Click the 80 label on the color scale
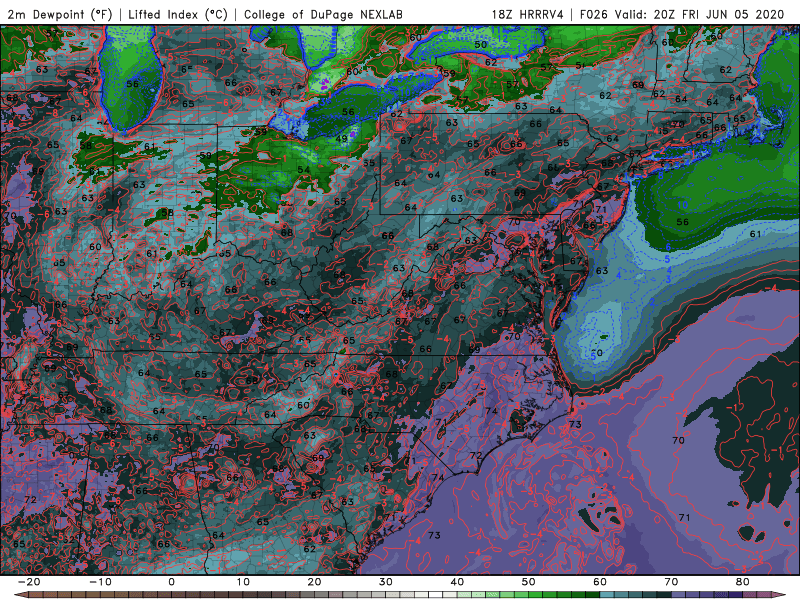Screen dimensions: 800x600 pos(743,582)
